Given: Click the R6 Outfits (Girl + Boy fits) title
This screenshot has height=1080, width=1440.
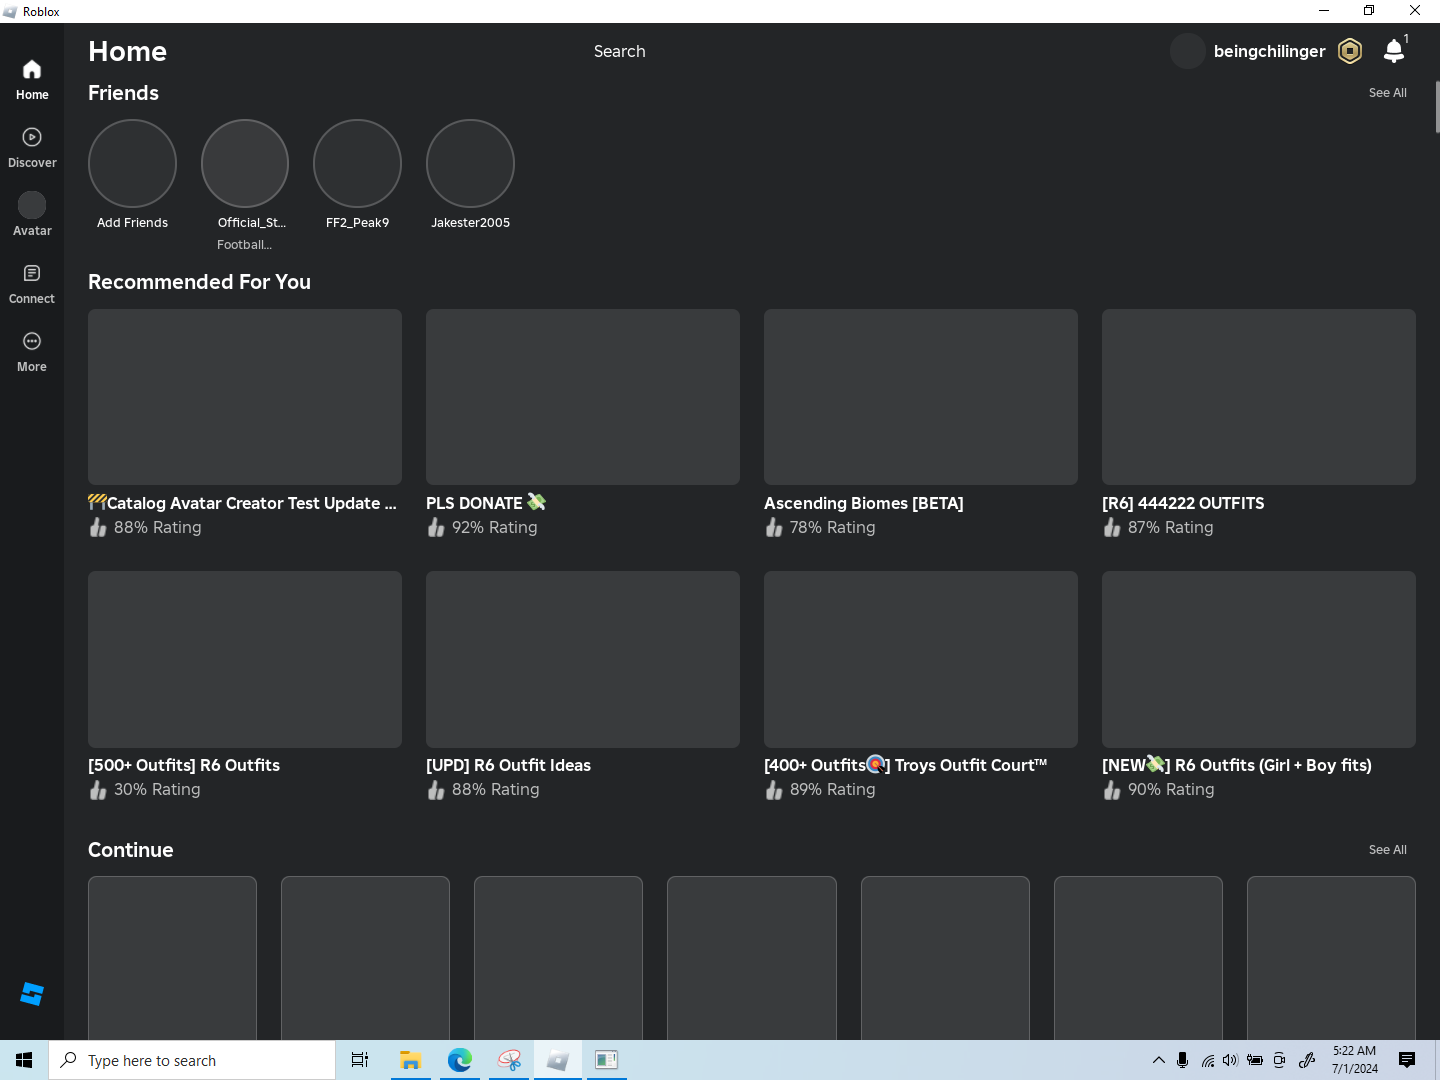Looking at the screenshot, I should [x=1237, y=765].
